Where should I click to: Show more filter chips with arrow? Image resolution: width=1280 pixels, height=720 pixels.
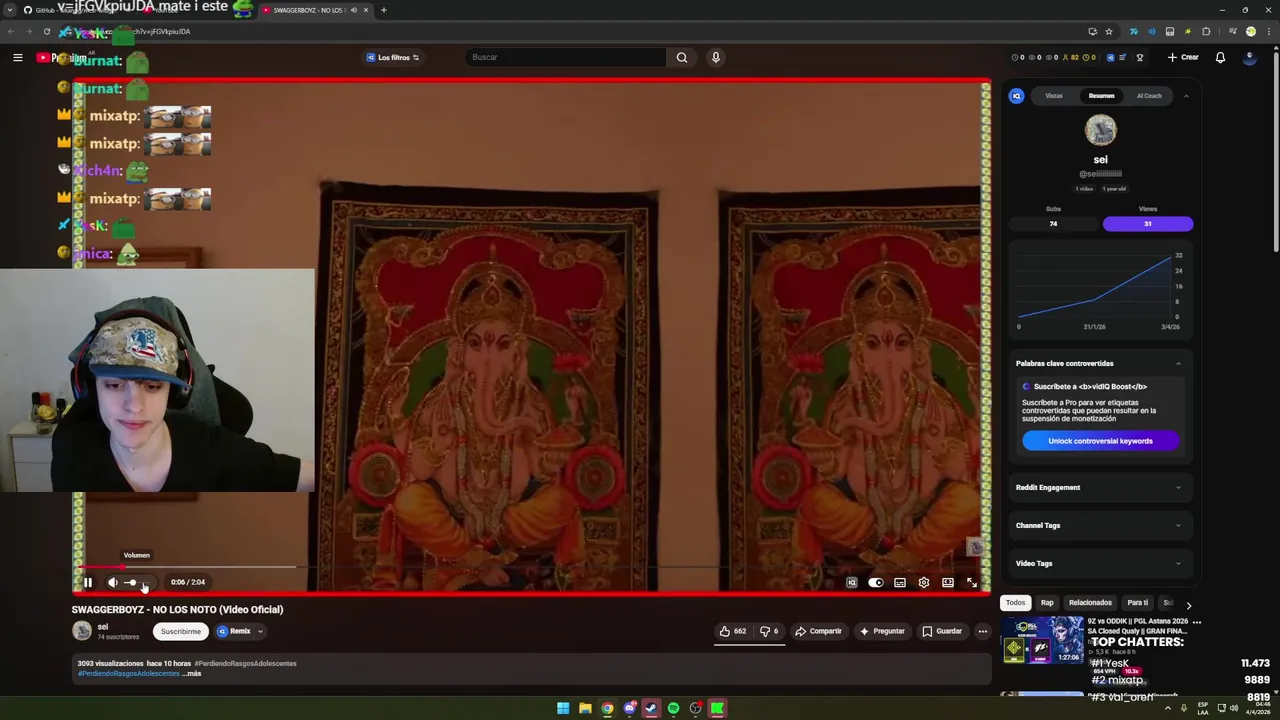pyautogui.click(x=1188, y=604)
